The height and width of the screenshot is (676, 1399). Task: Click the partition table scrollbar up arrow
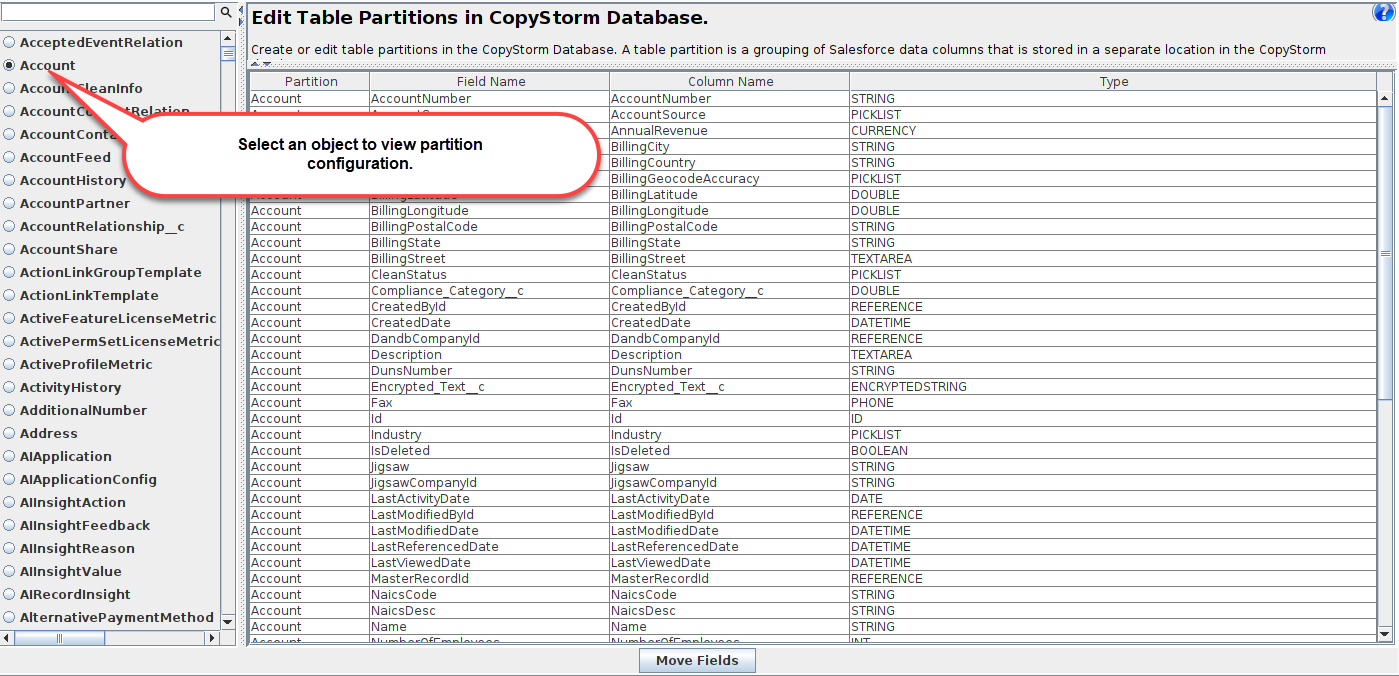point(1386,97)
